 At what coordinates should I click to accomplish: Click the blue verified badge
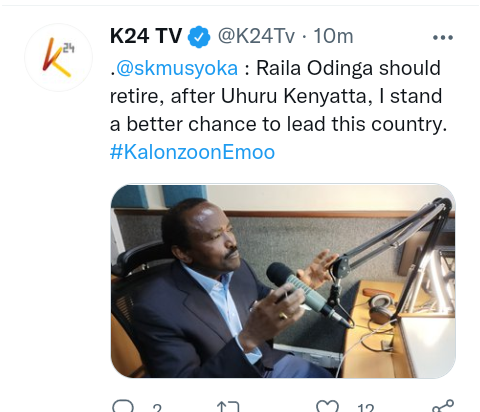(199, 37)
